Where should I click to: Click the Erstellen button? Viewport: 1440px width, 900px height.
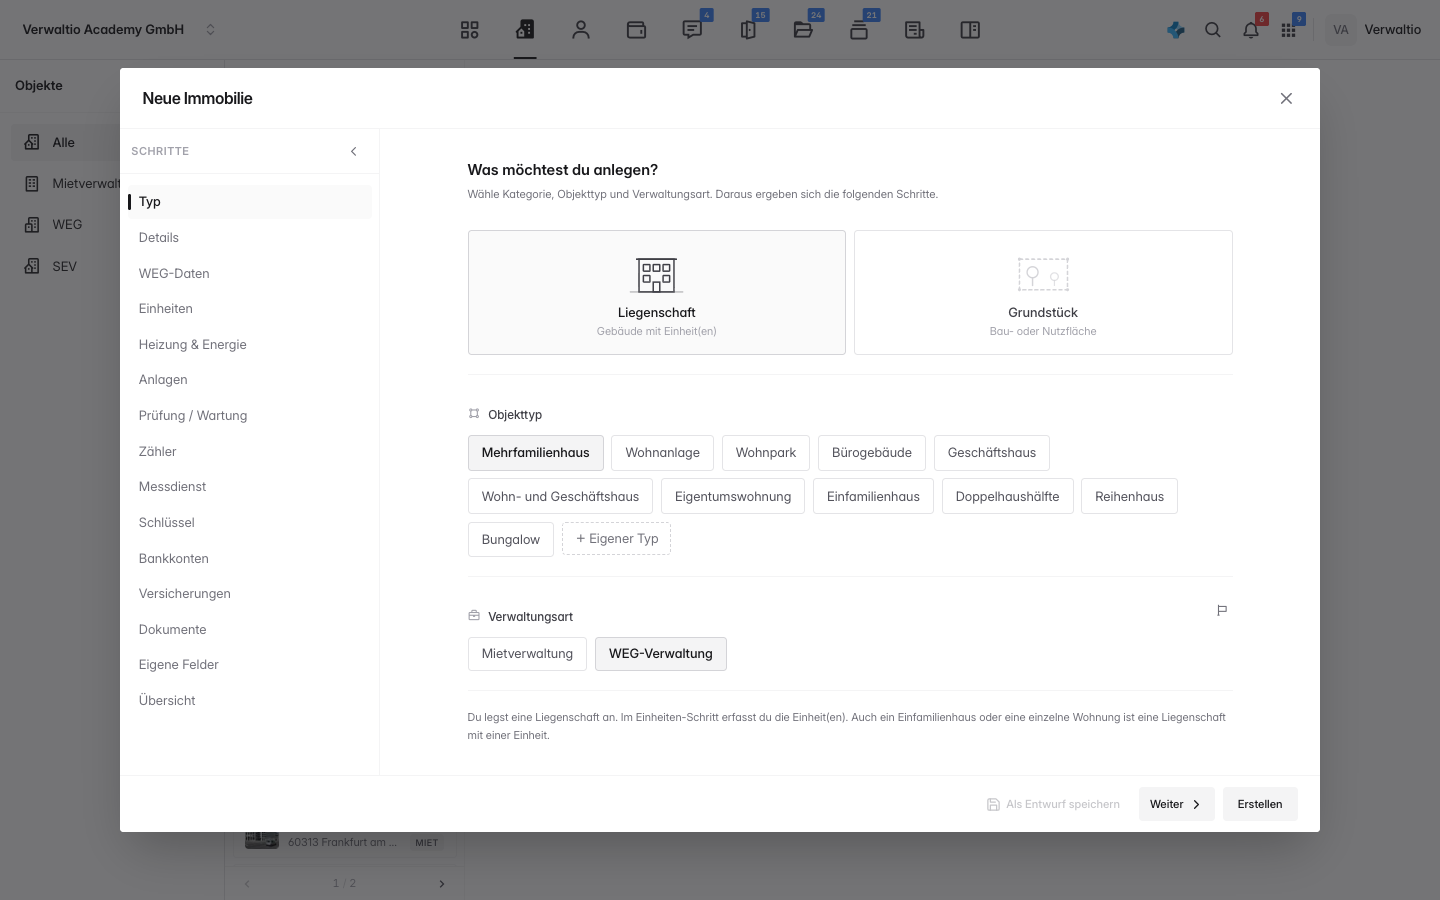(x=1260, y=804)
